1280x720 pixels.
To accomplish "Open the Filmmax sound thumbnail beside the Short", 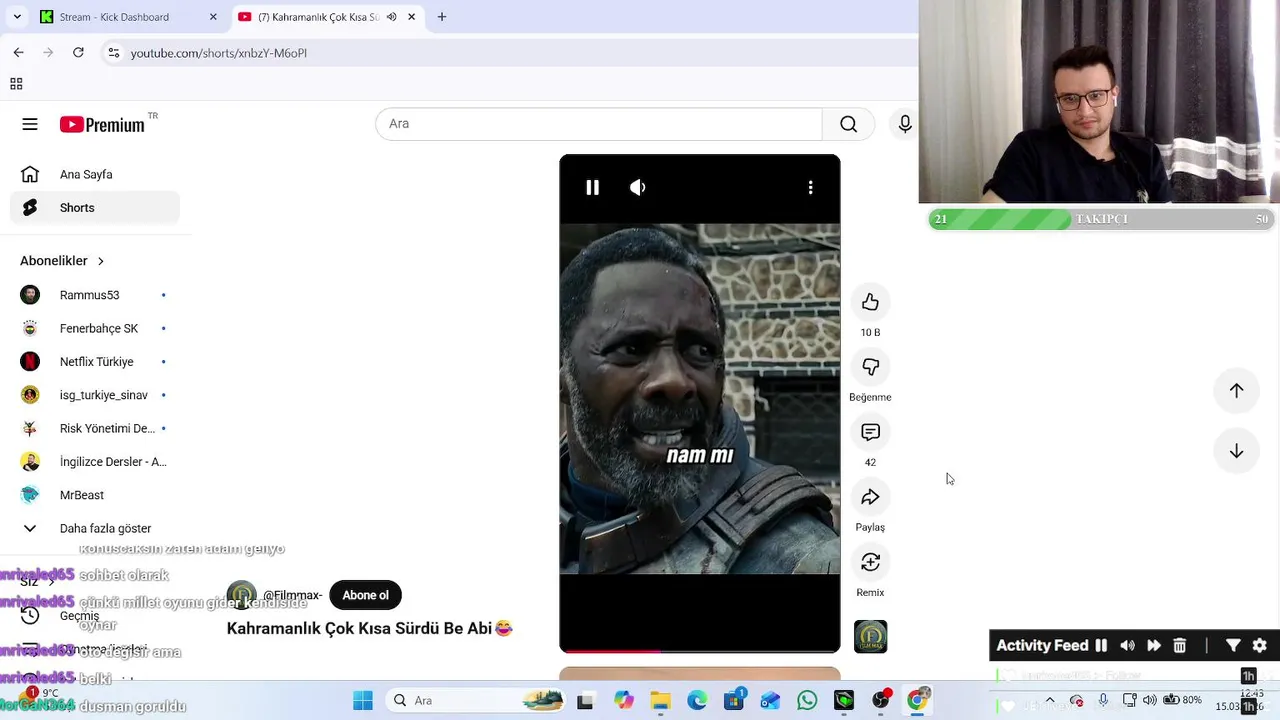I will pyautogui.click(x=870, y=637).
